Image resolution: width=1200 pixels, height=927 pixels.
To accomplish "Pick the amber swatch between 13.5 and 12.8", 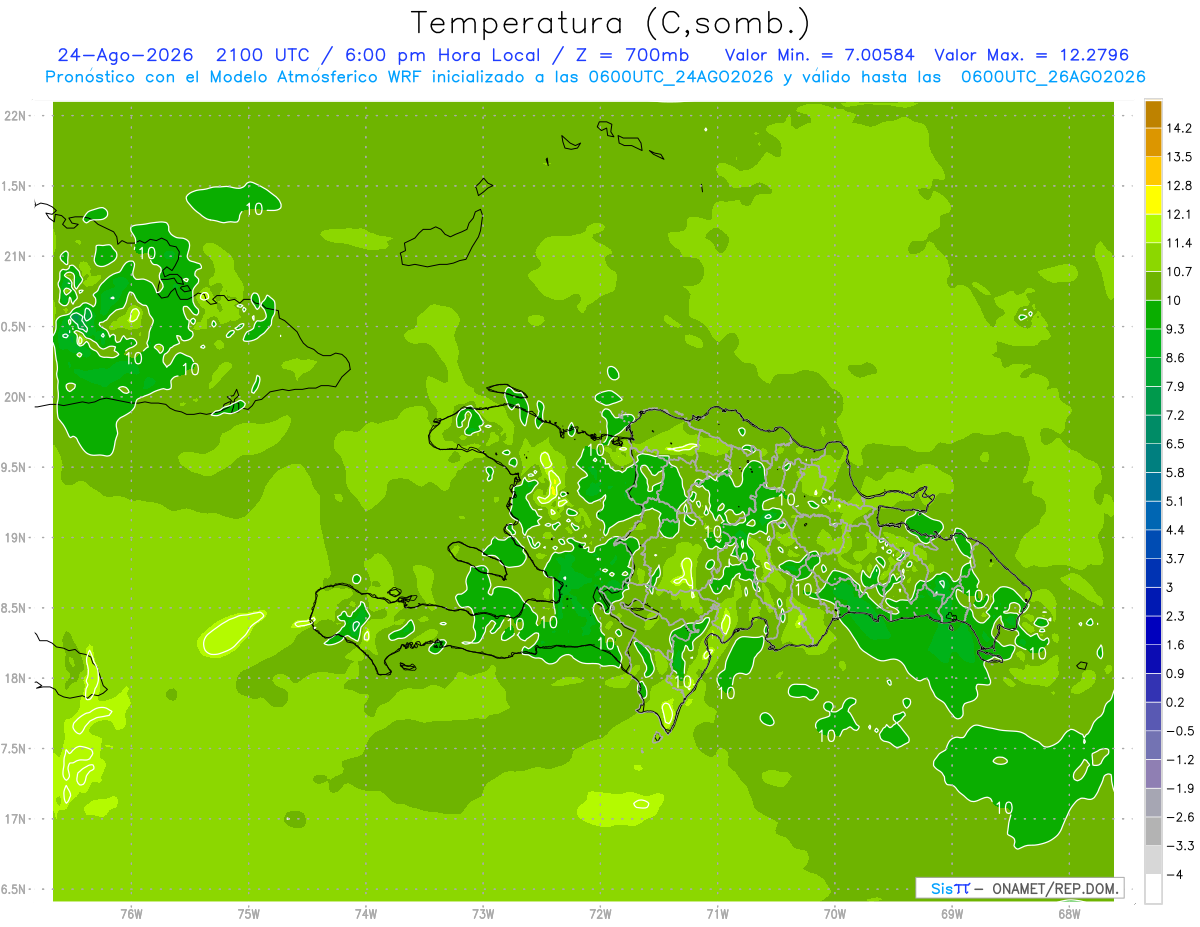I will (1153, 171).
